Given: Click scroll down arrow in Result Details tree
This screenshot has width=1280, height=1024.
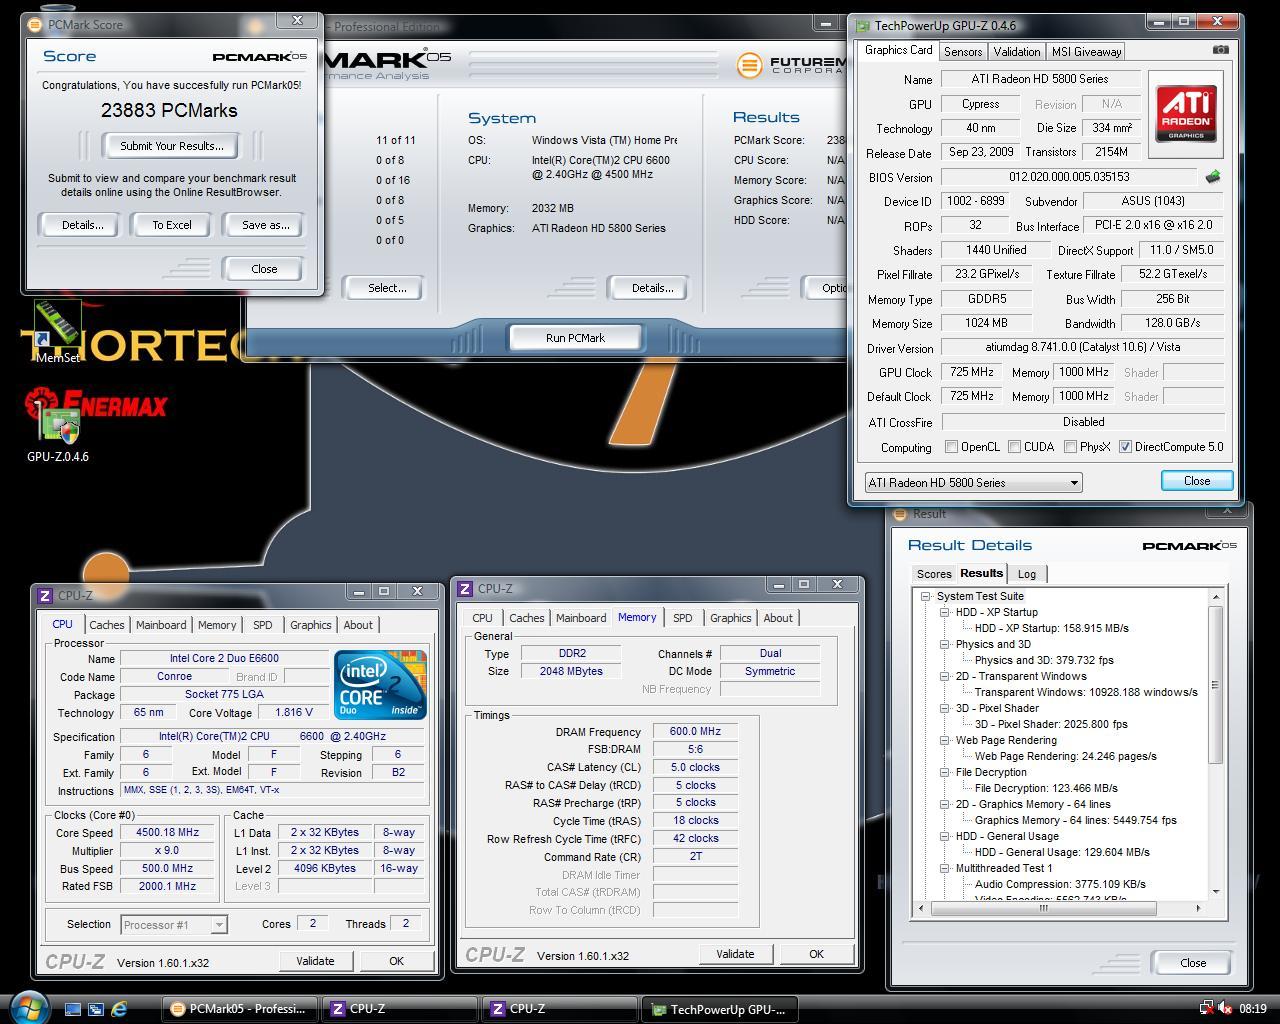Looking at the screenshot, I should (1216, 891).
